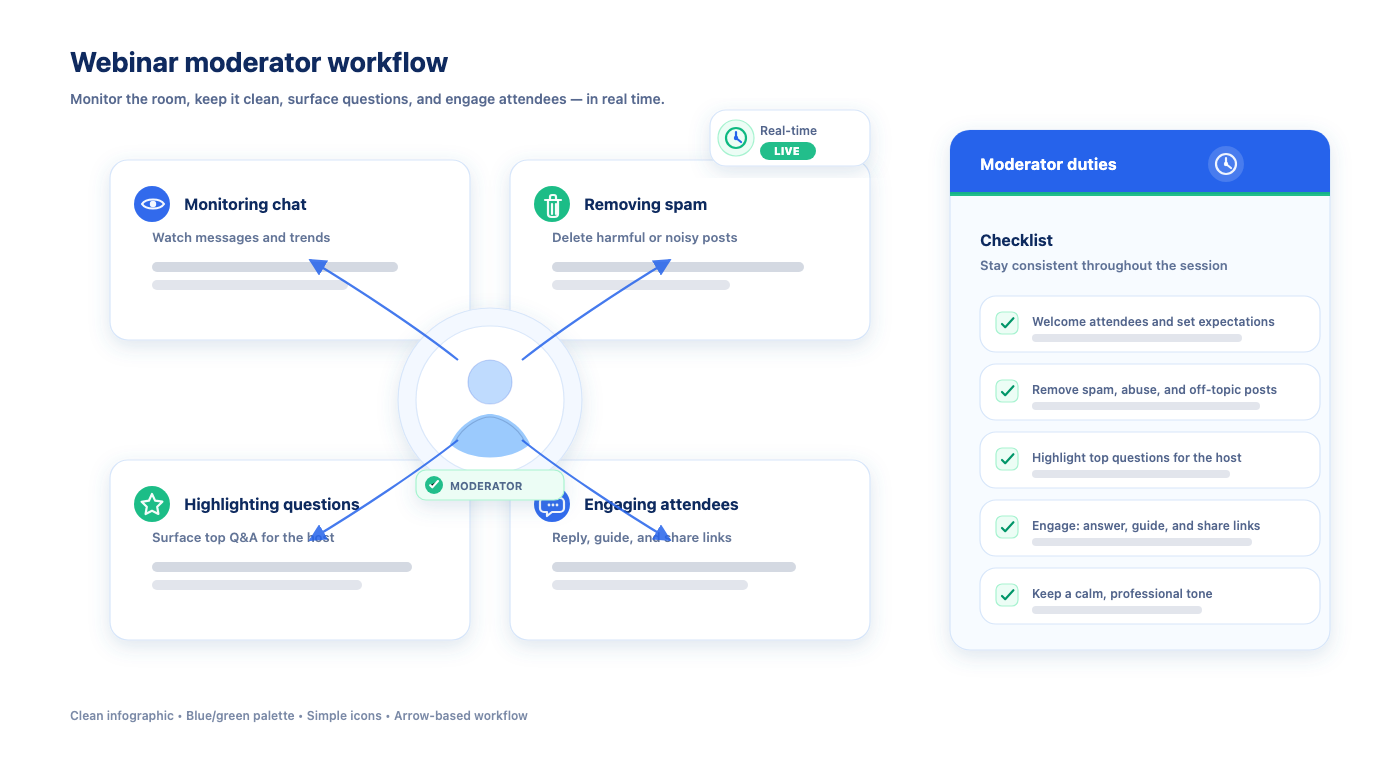
Task: Click the green LIVE badge
Action: click(x=787, y=151)
